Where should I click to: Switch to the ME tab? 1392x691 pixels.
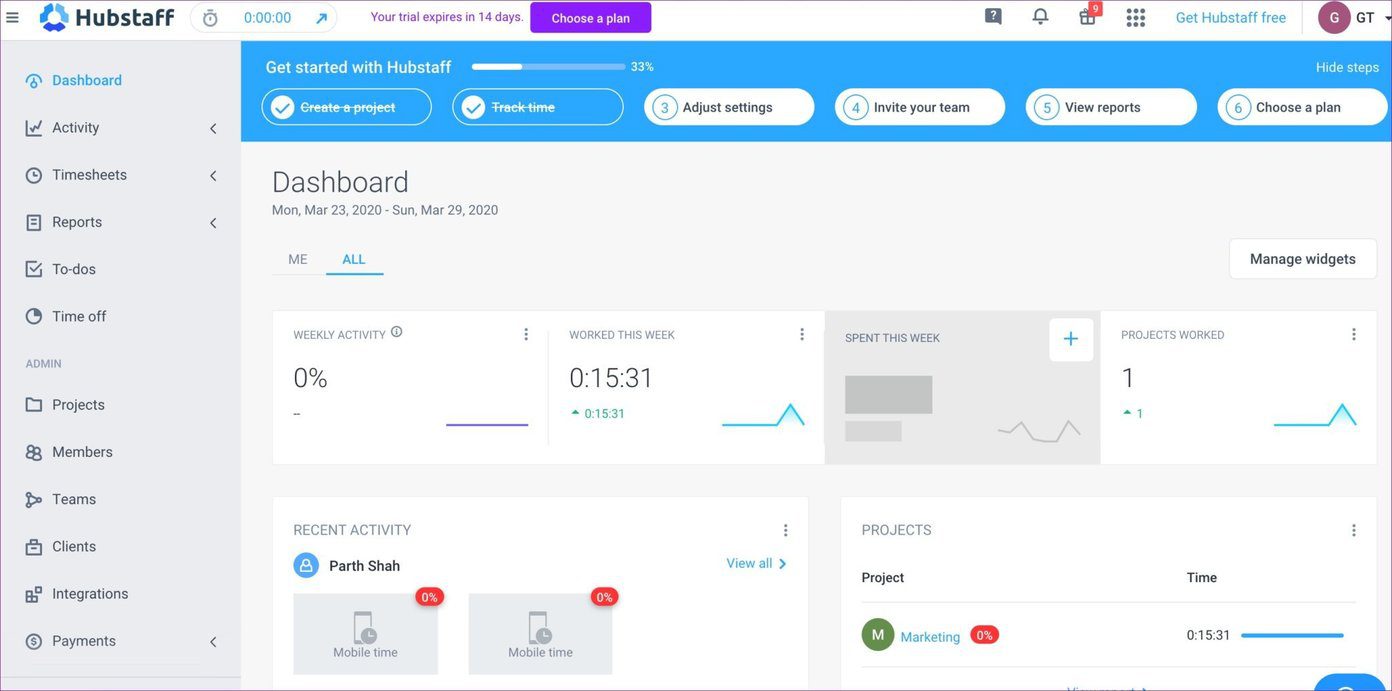click(x=298, y=259)
